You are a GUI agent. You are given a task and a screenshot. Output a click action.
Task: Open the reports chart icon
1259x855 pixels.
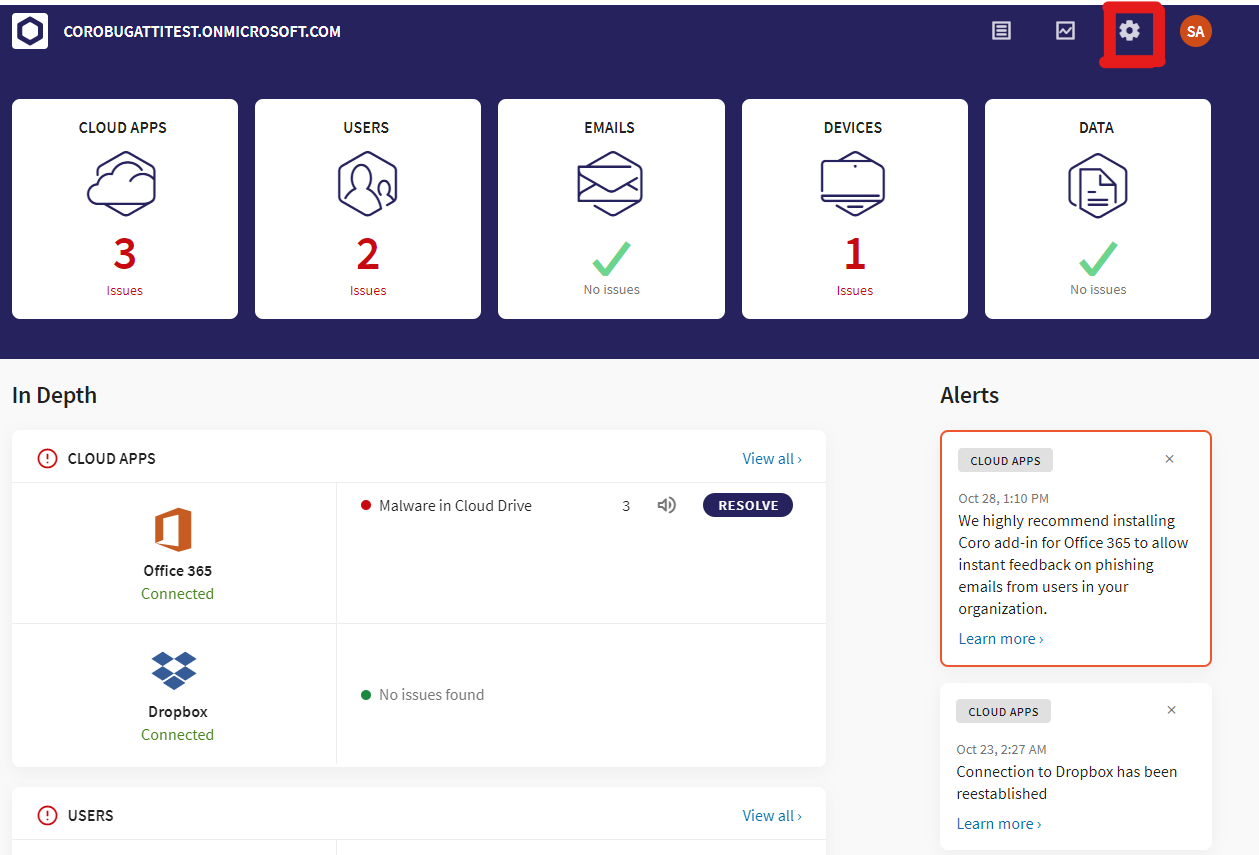click(x=1065, y=30)
